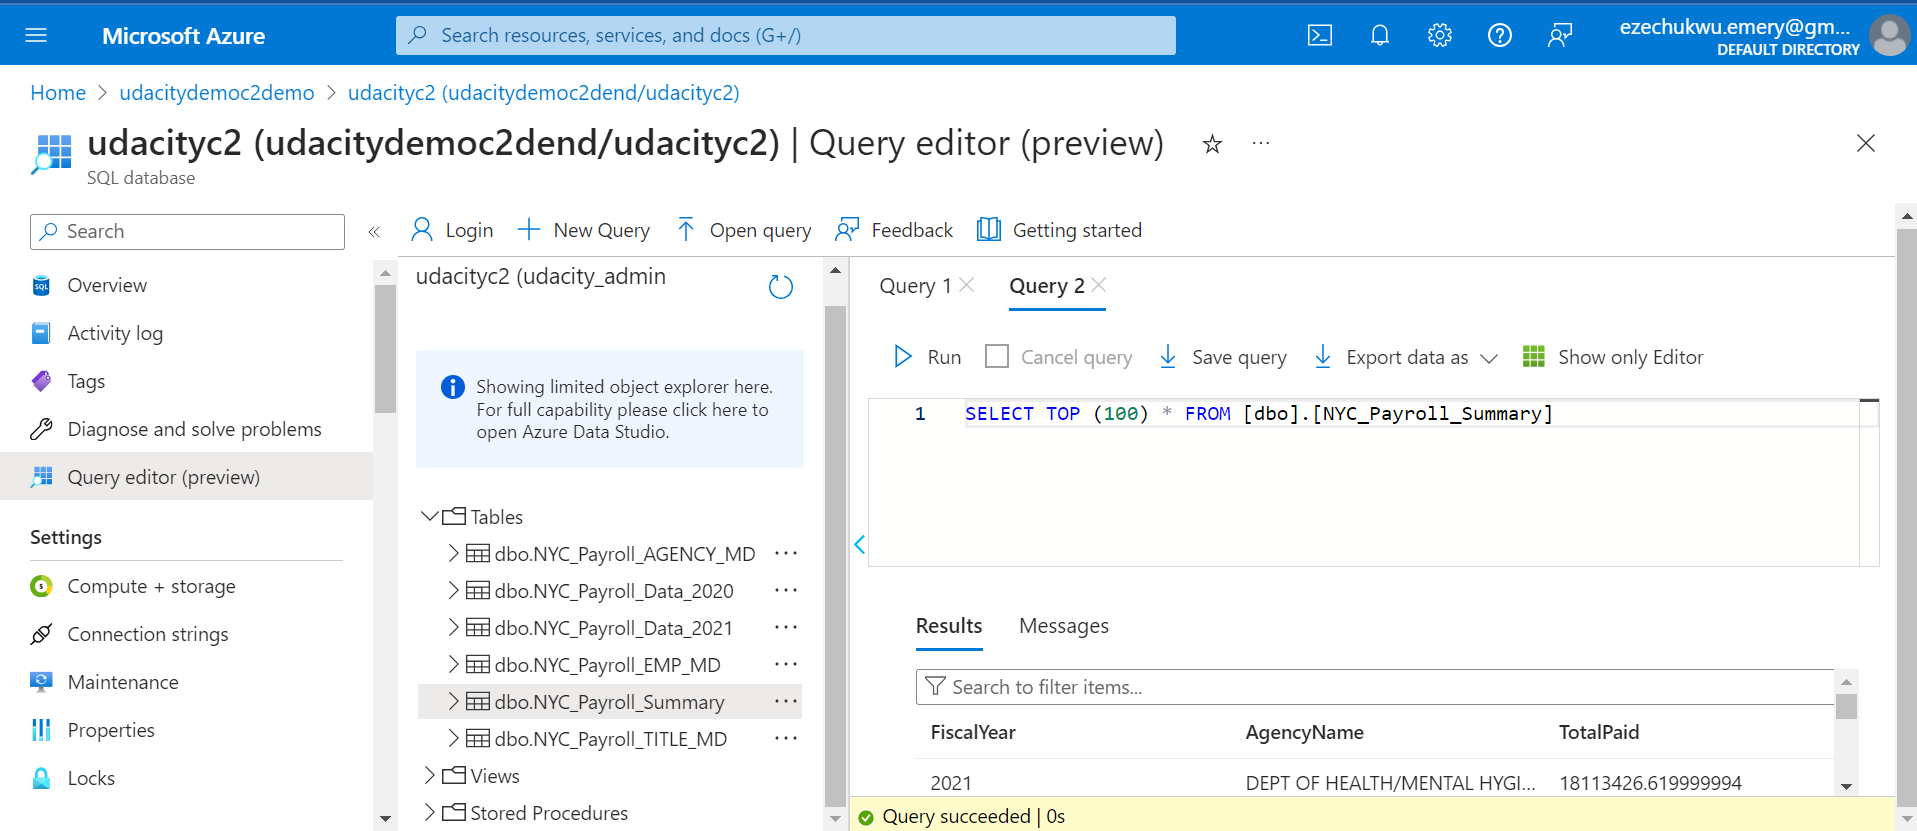Click the top Azure search box

(786, 36)
